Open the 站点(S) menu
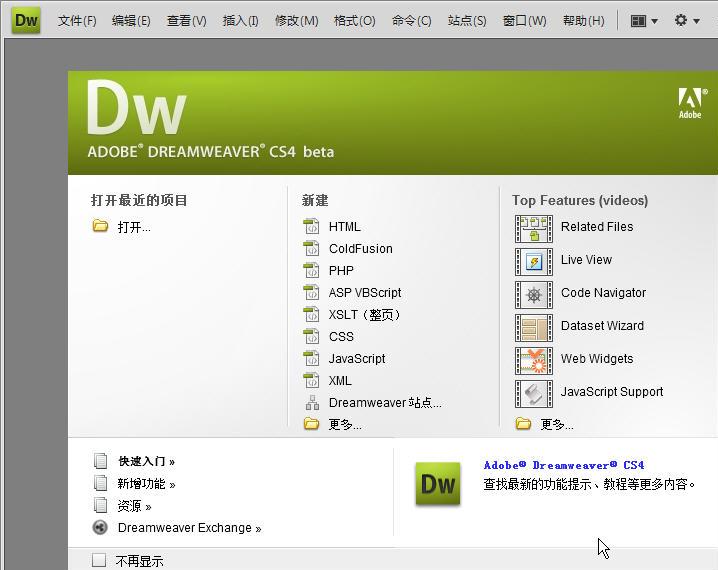 [467, 20]
